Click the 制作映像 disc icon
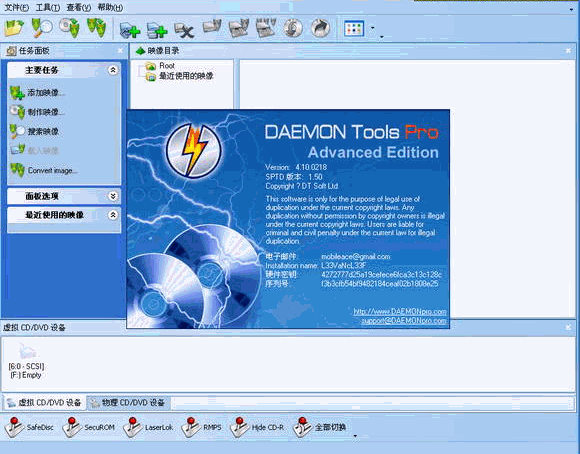The height and width of the screenshot is (454, 580). click(17, 112)
